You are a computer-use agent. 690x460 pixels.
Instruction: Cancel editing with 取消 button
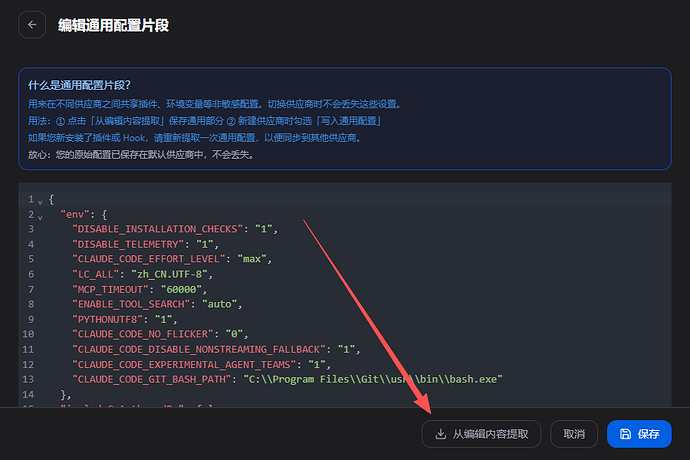(574, 434)
